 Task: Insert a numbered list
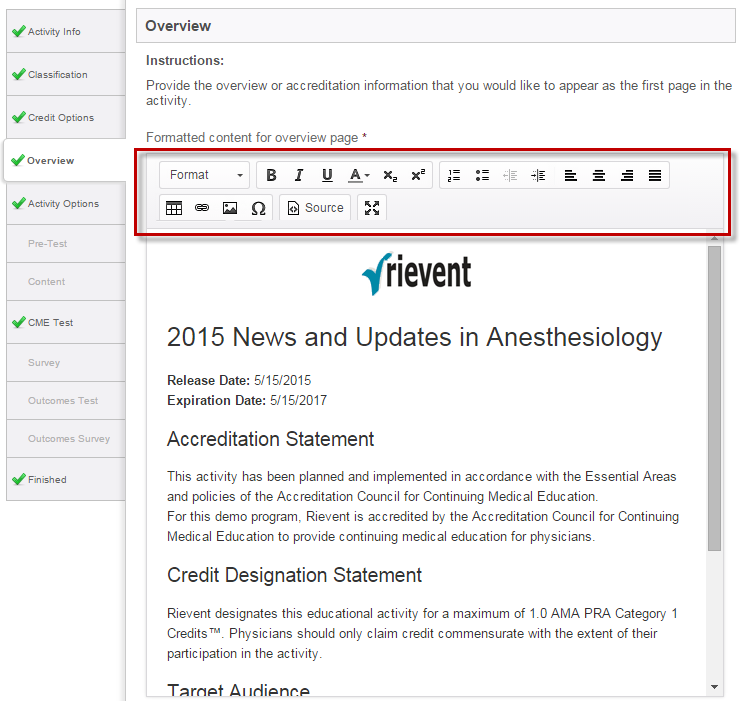[454, 175]
